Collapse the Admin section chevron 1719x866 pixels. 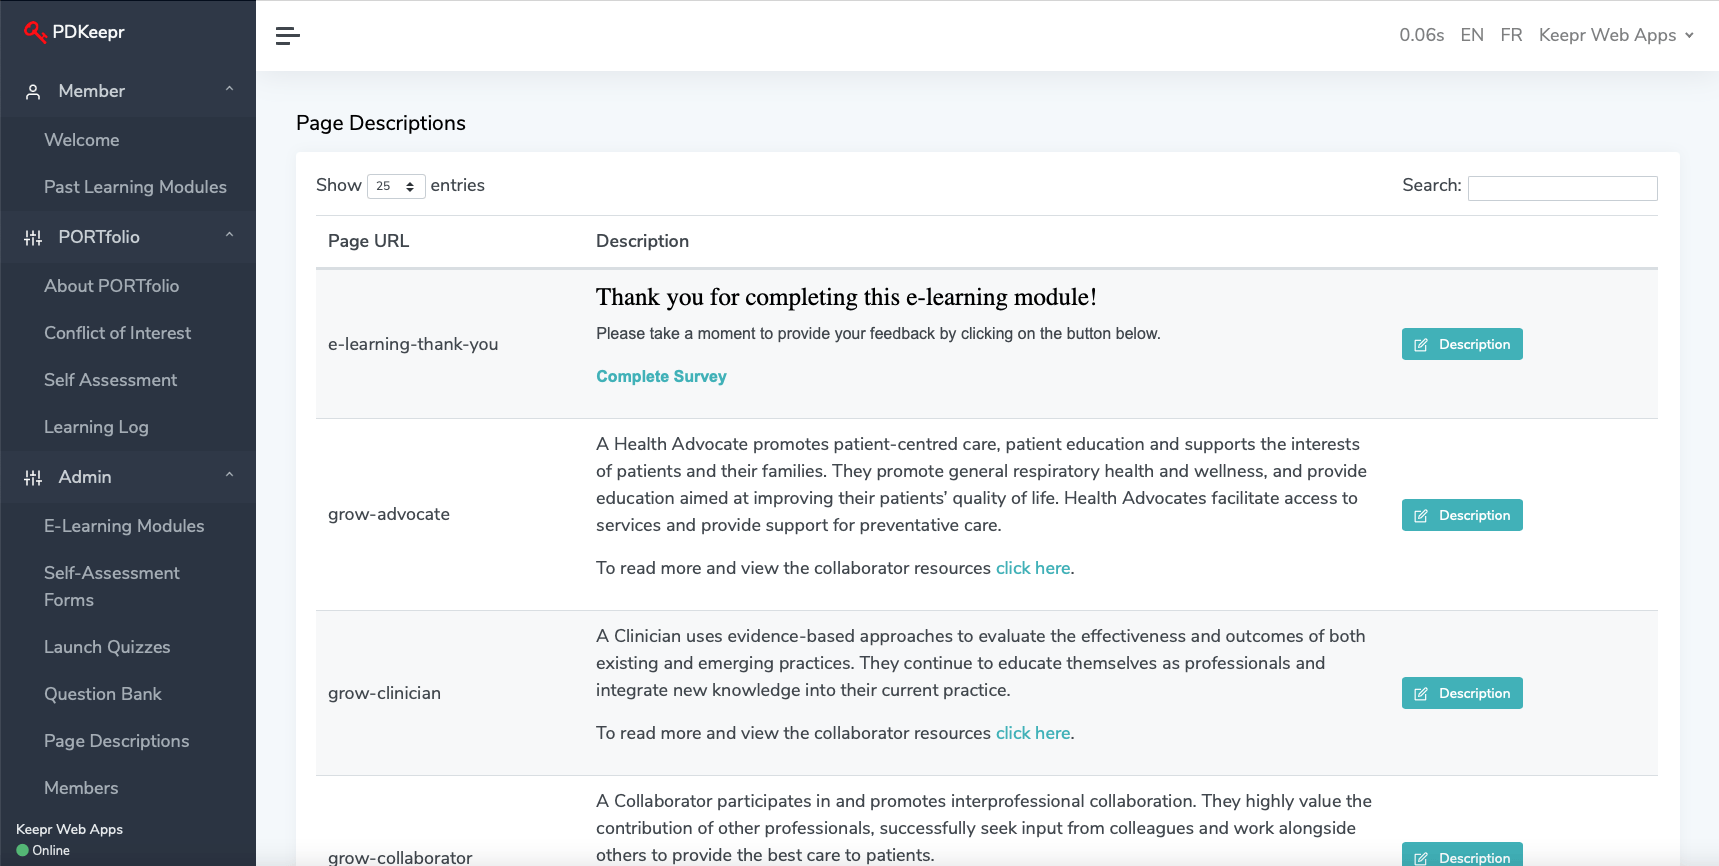click(x=229, y=476)
